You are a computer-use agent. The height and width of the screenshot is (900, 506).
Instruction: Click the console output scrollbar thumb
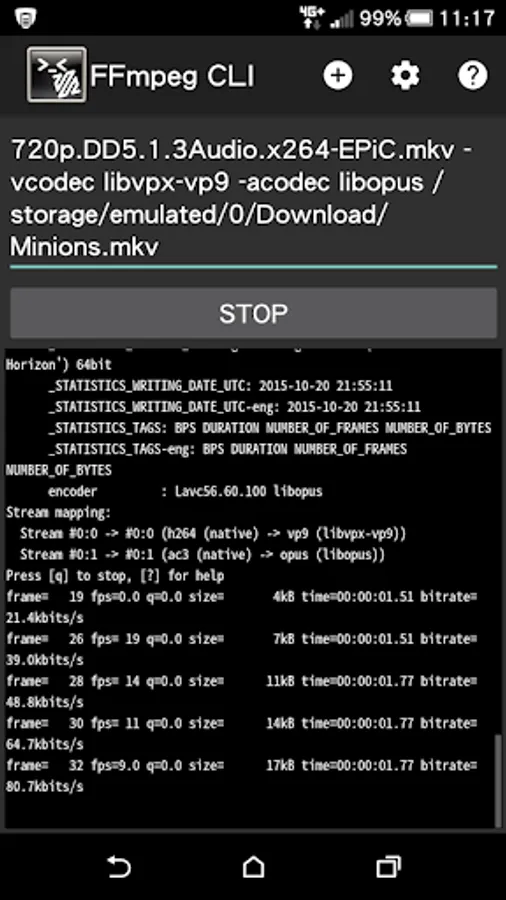tap(497, 782)
